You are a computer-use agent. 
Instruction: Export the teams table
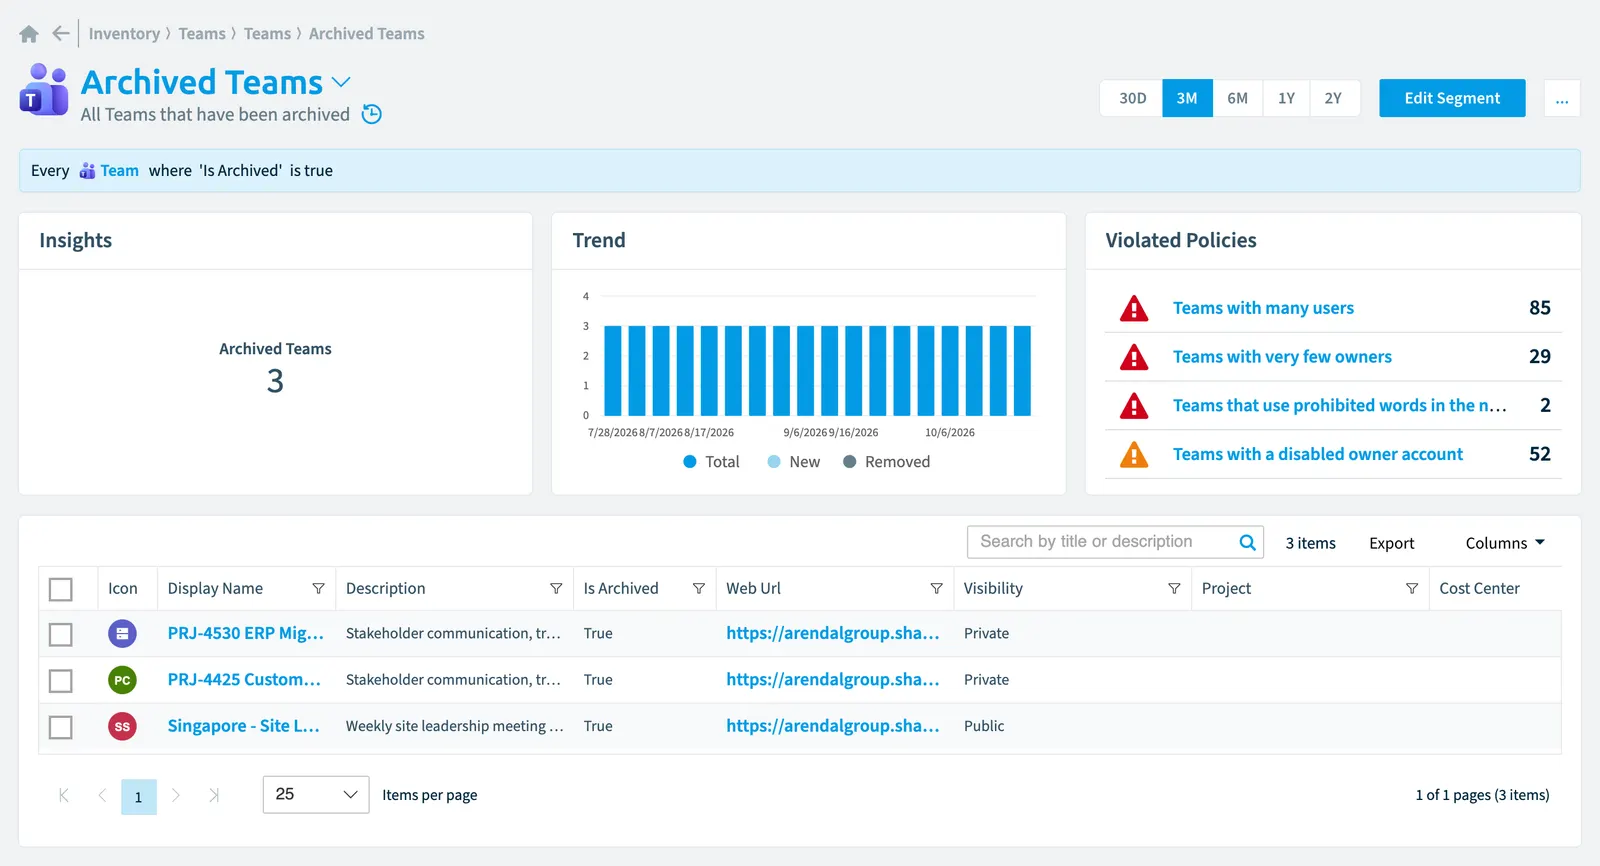point(1392,543)
